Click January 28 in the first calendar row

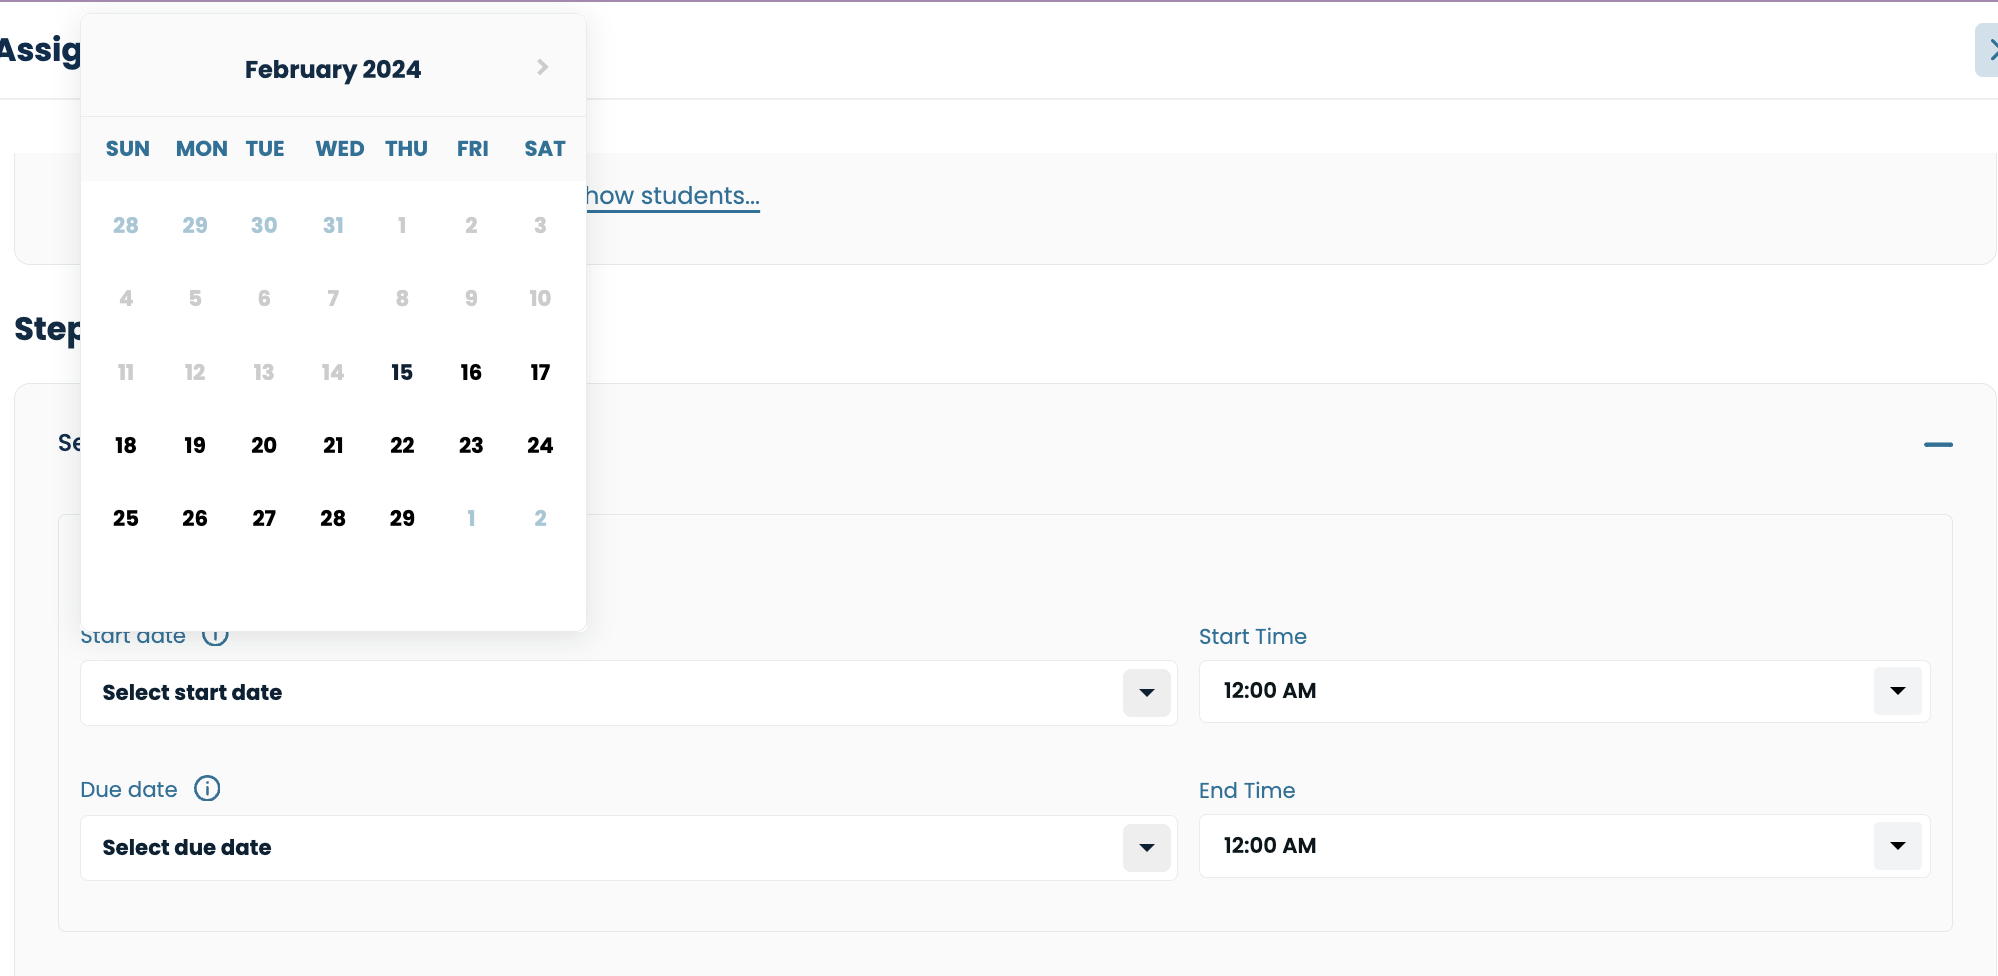[x=126, y=225]
